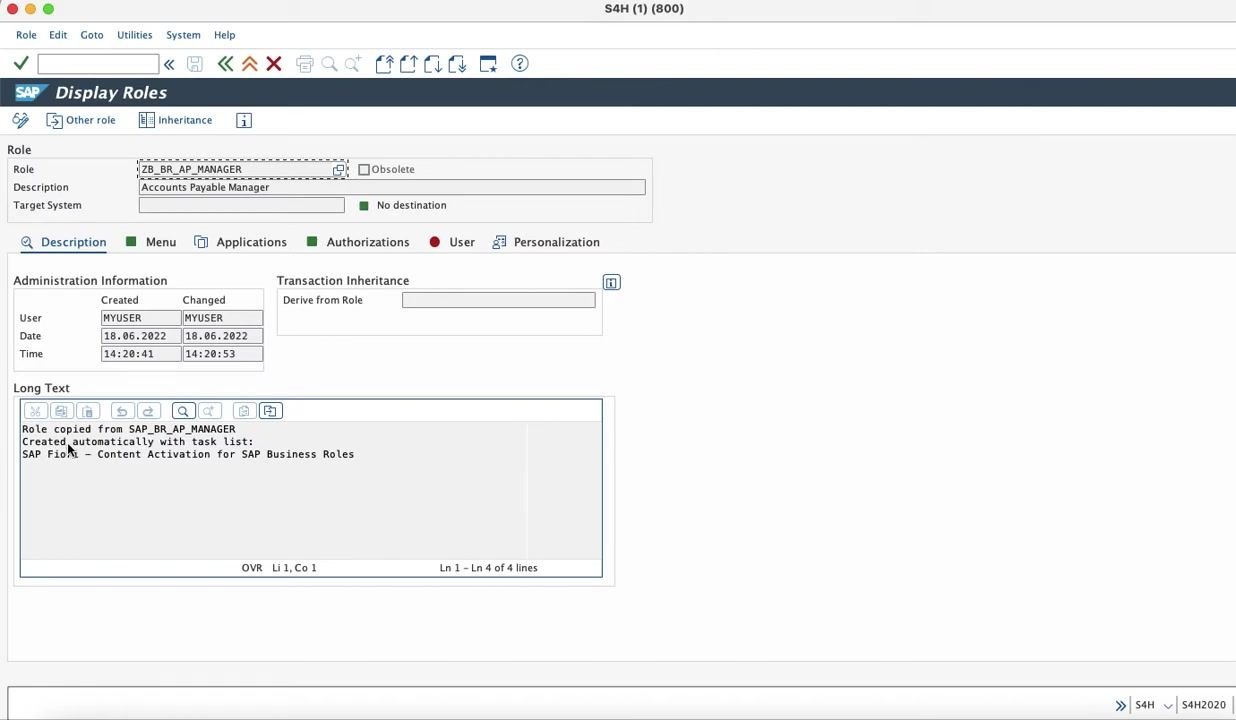The height and width of the screenshot is (720, 1236).
Task: Click the green Back arrow icon
Action: click(226, 64)
